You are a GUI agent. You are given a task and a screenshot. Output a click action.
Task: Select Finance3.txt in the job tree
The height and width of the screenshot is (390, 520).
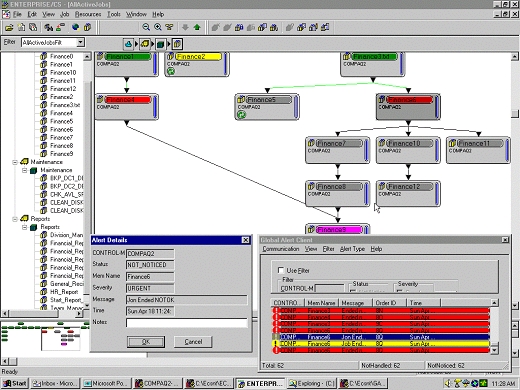click(x=65, y=105)
